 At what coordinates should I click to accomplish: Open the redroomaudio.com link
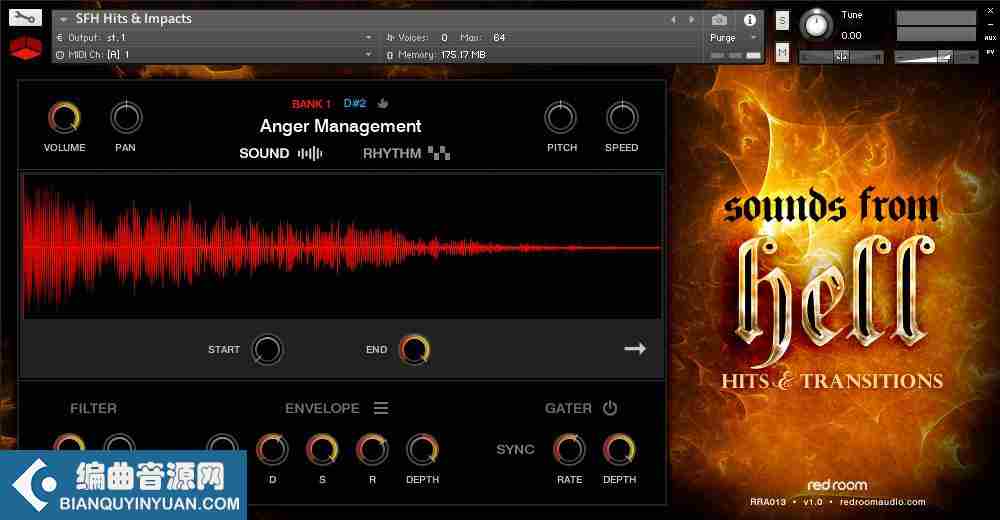(x=882, y=502)
